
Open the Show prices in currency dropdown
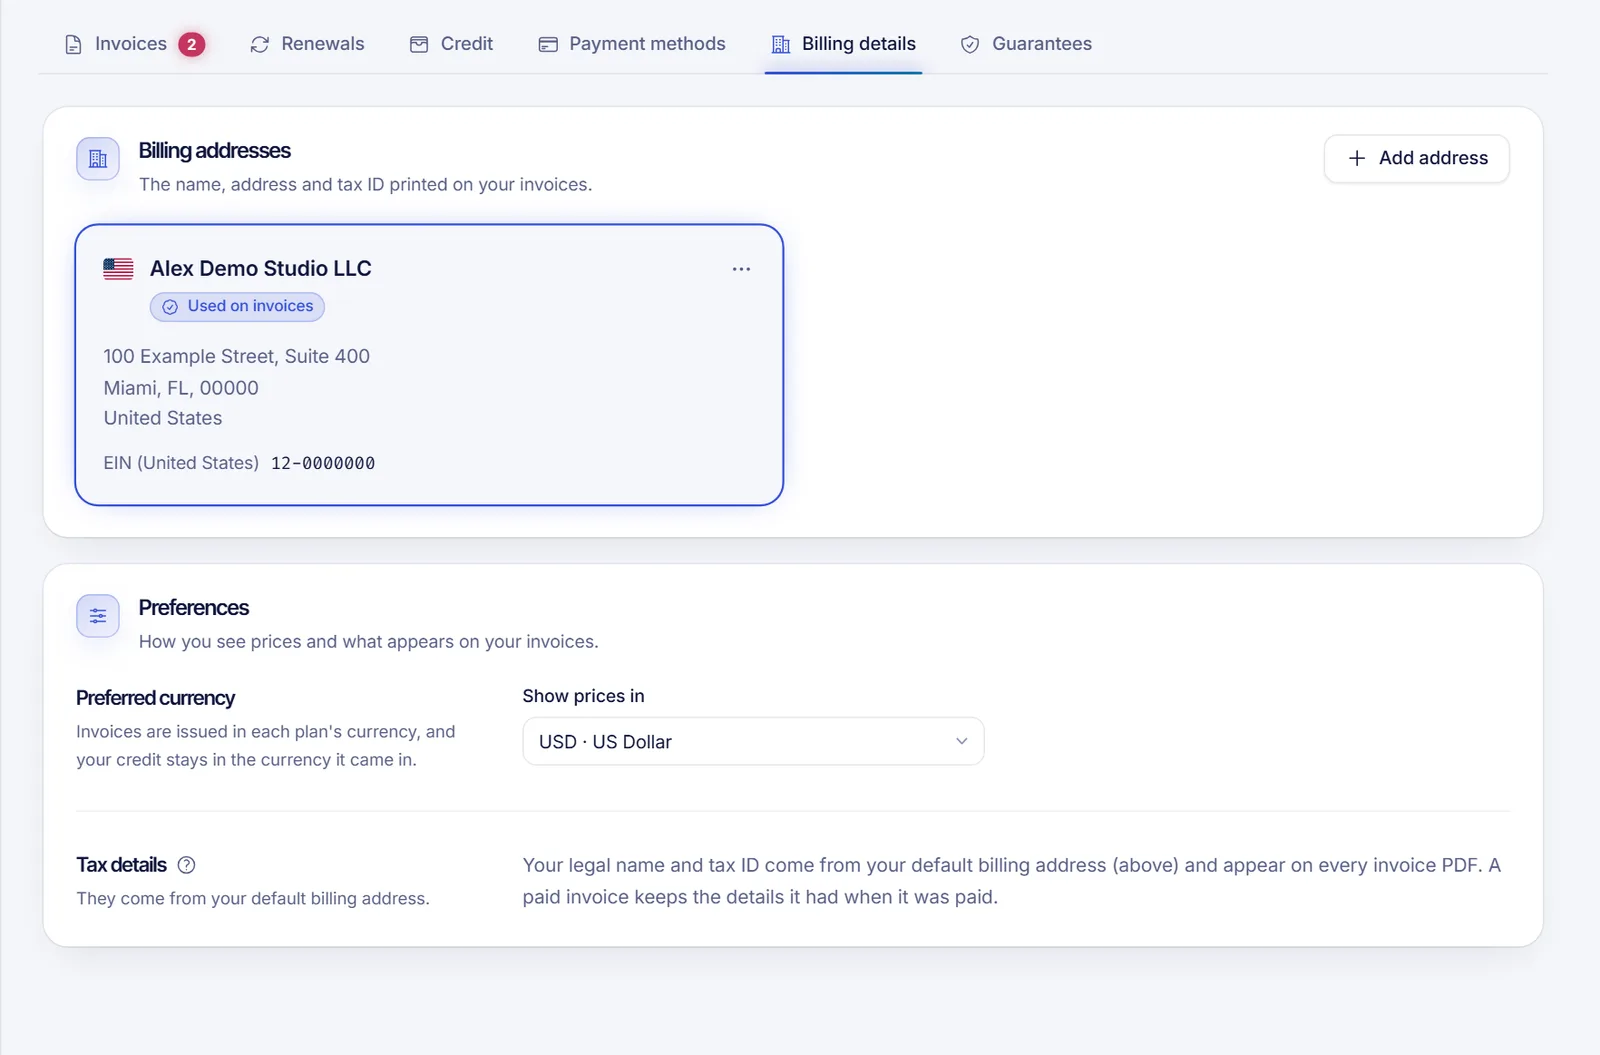pos(753,741)
